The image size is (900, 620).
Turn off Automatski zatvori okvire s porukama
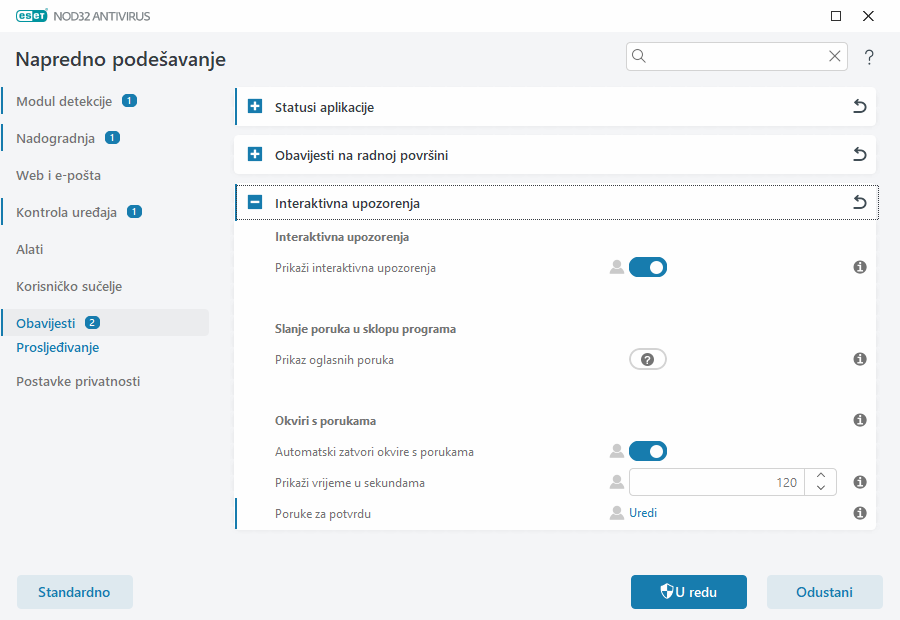(647, 451)
